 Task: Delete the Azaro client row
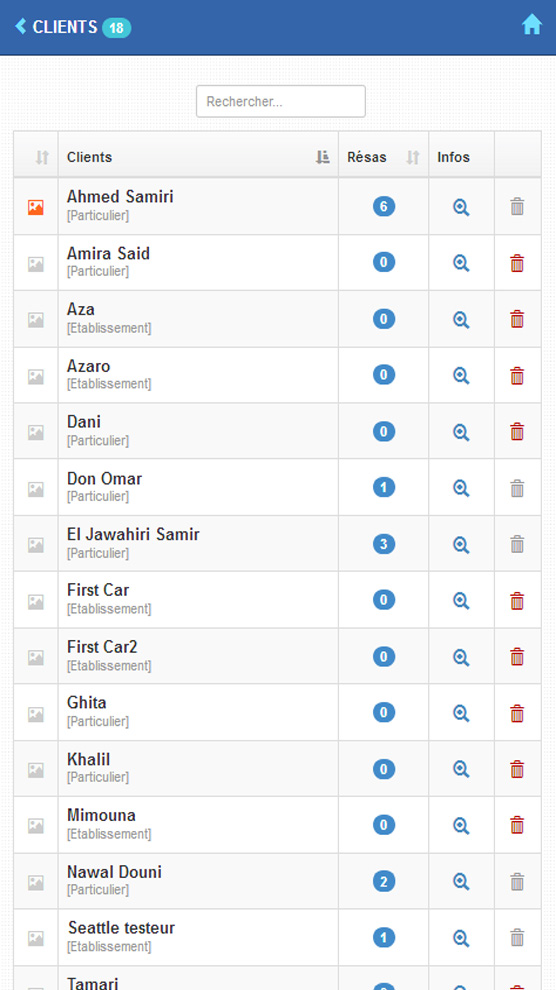coord(517,376)
